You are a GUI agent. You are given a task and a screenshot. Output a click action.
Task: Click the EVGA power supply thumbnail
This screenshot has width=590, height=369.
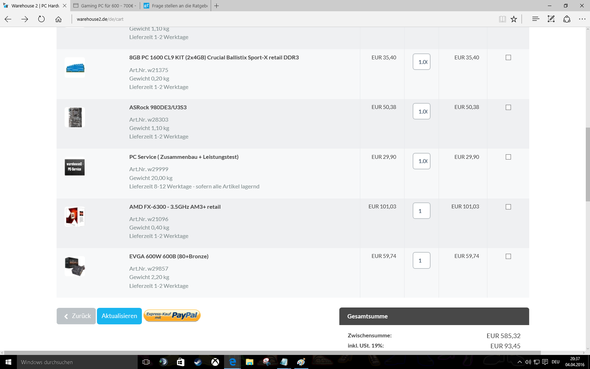(x=75, y=266)
